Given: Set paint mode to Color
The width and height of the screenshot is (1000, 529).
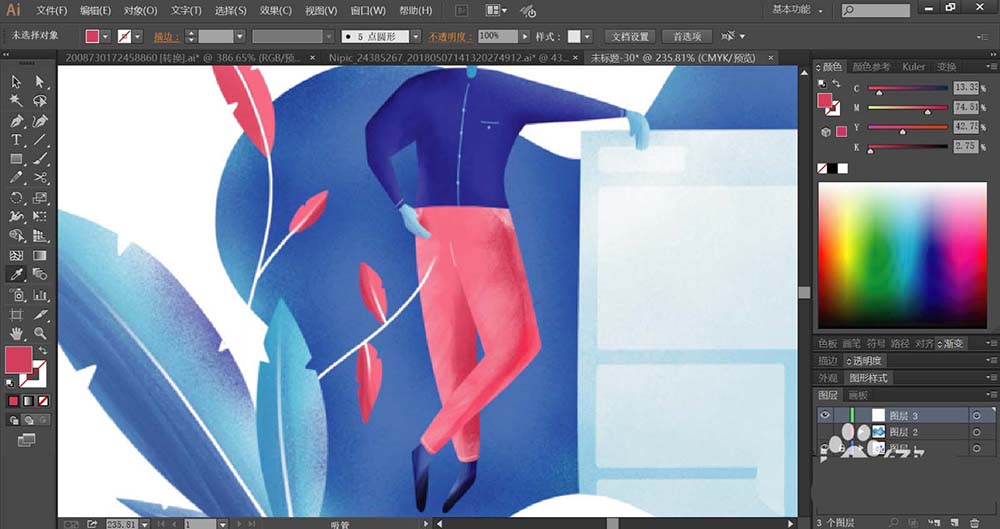Looking at the screenshot, I should (x=13, y=401).
